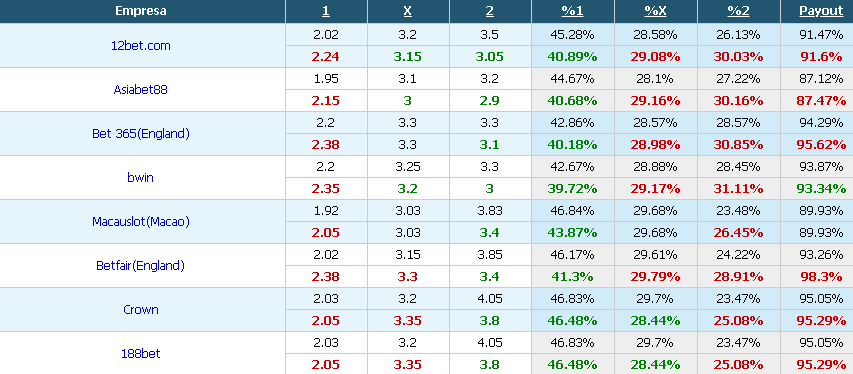Viewport: 853px width, 374px height.
Task: Sort table by %2 header
Action: pyautogui.click(x=738, y=11)
